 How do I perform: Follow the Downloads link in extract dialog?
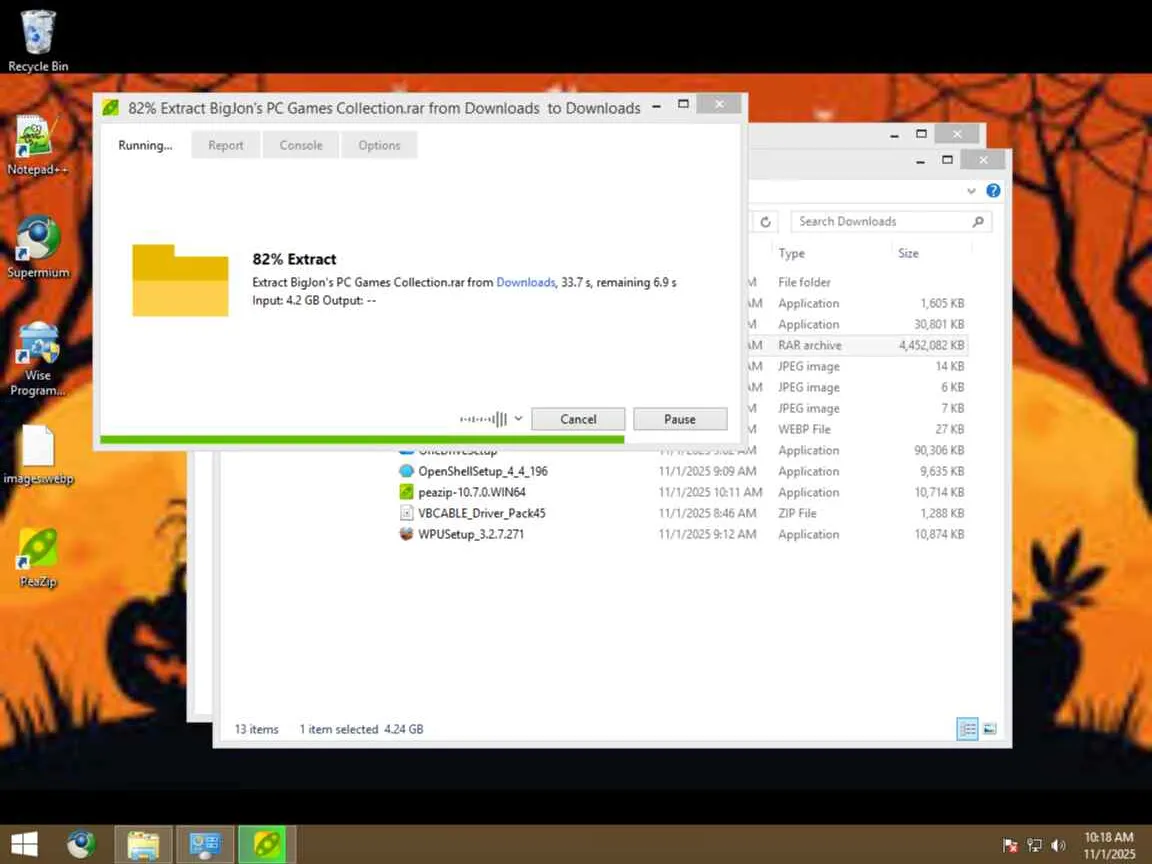tap(525, 282)
